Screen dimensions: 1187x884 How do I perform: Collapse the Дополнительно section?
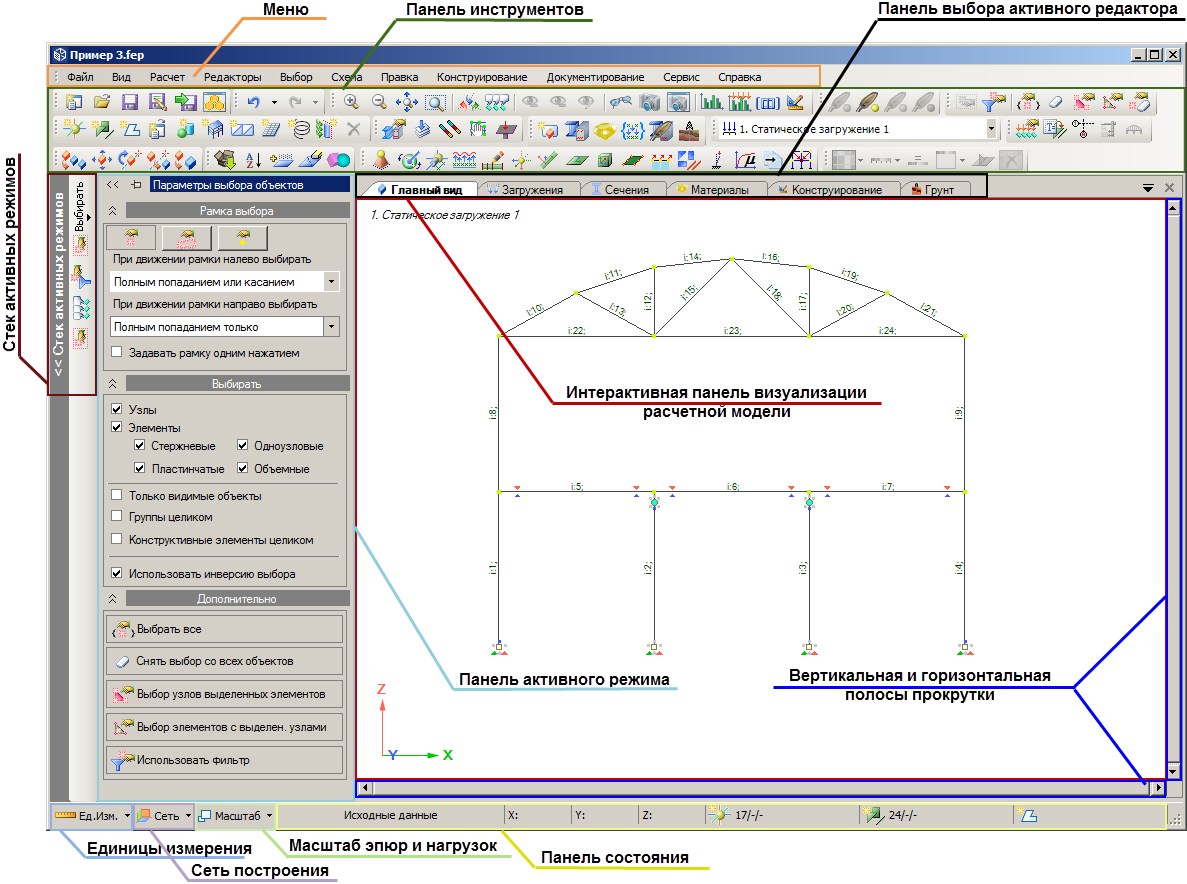pos(113,598)
